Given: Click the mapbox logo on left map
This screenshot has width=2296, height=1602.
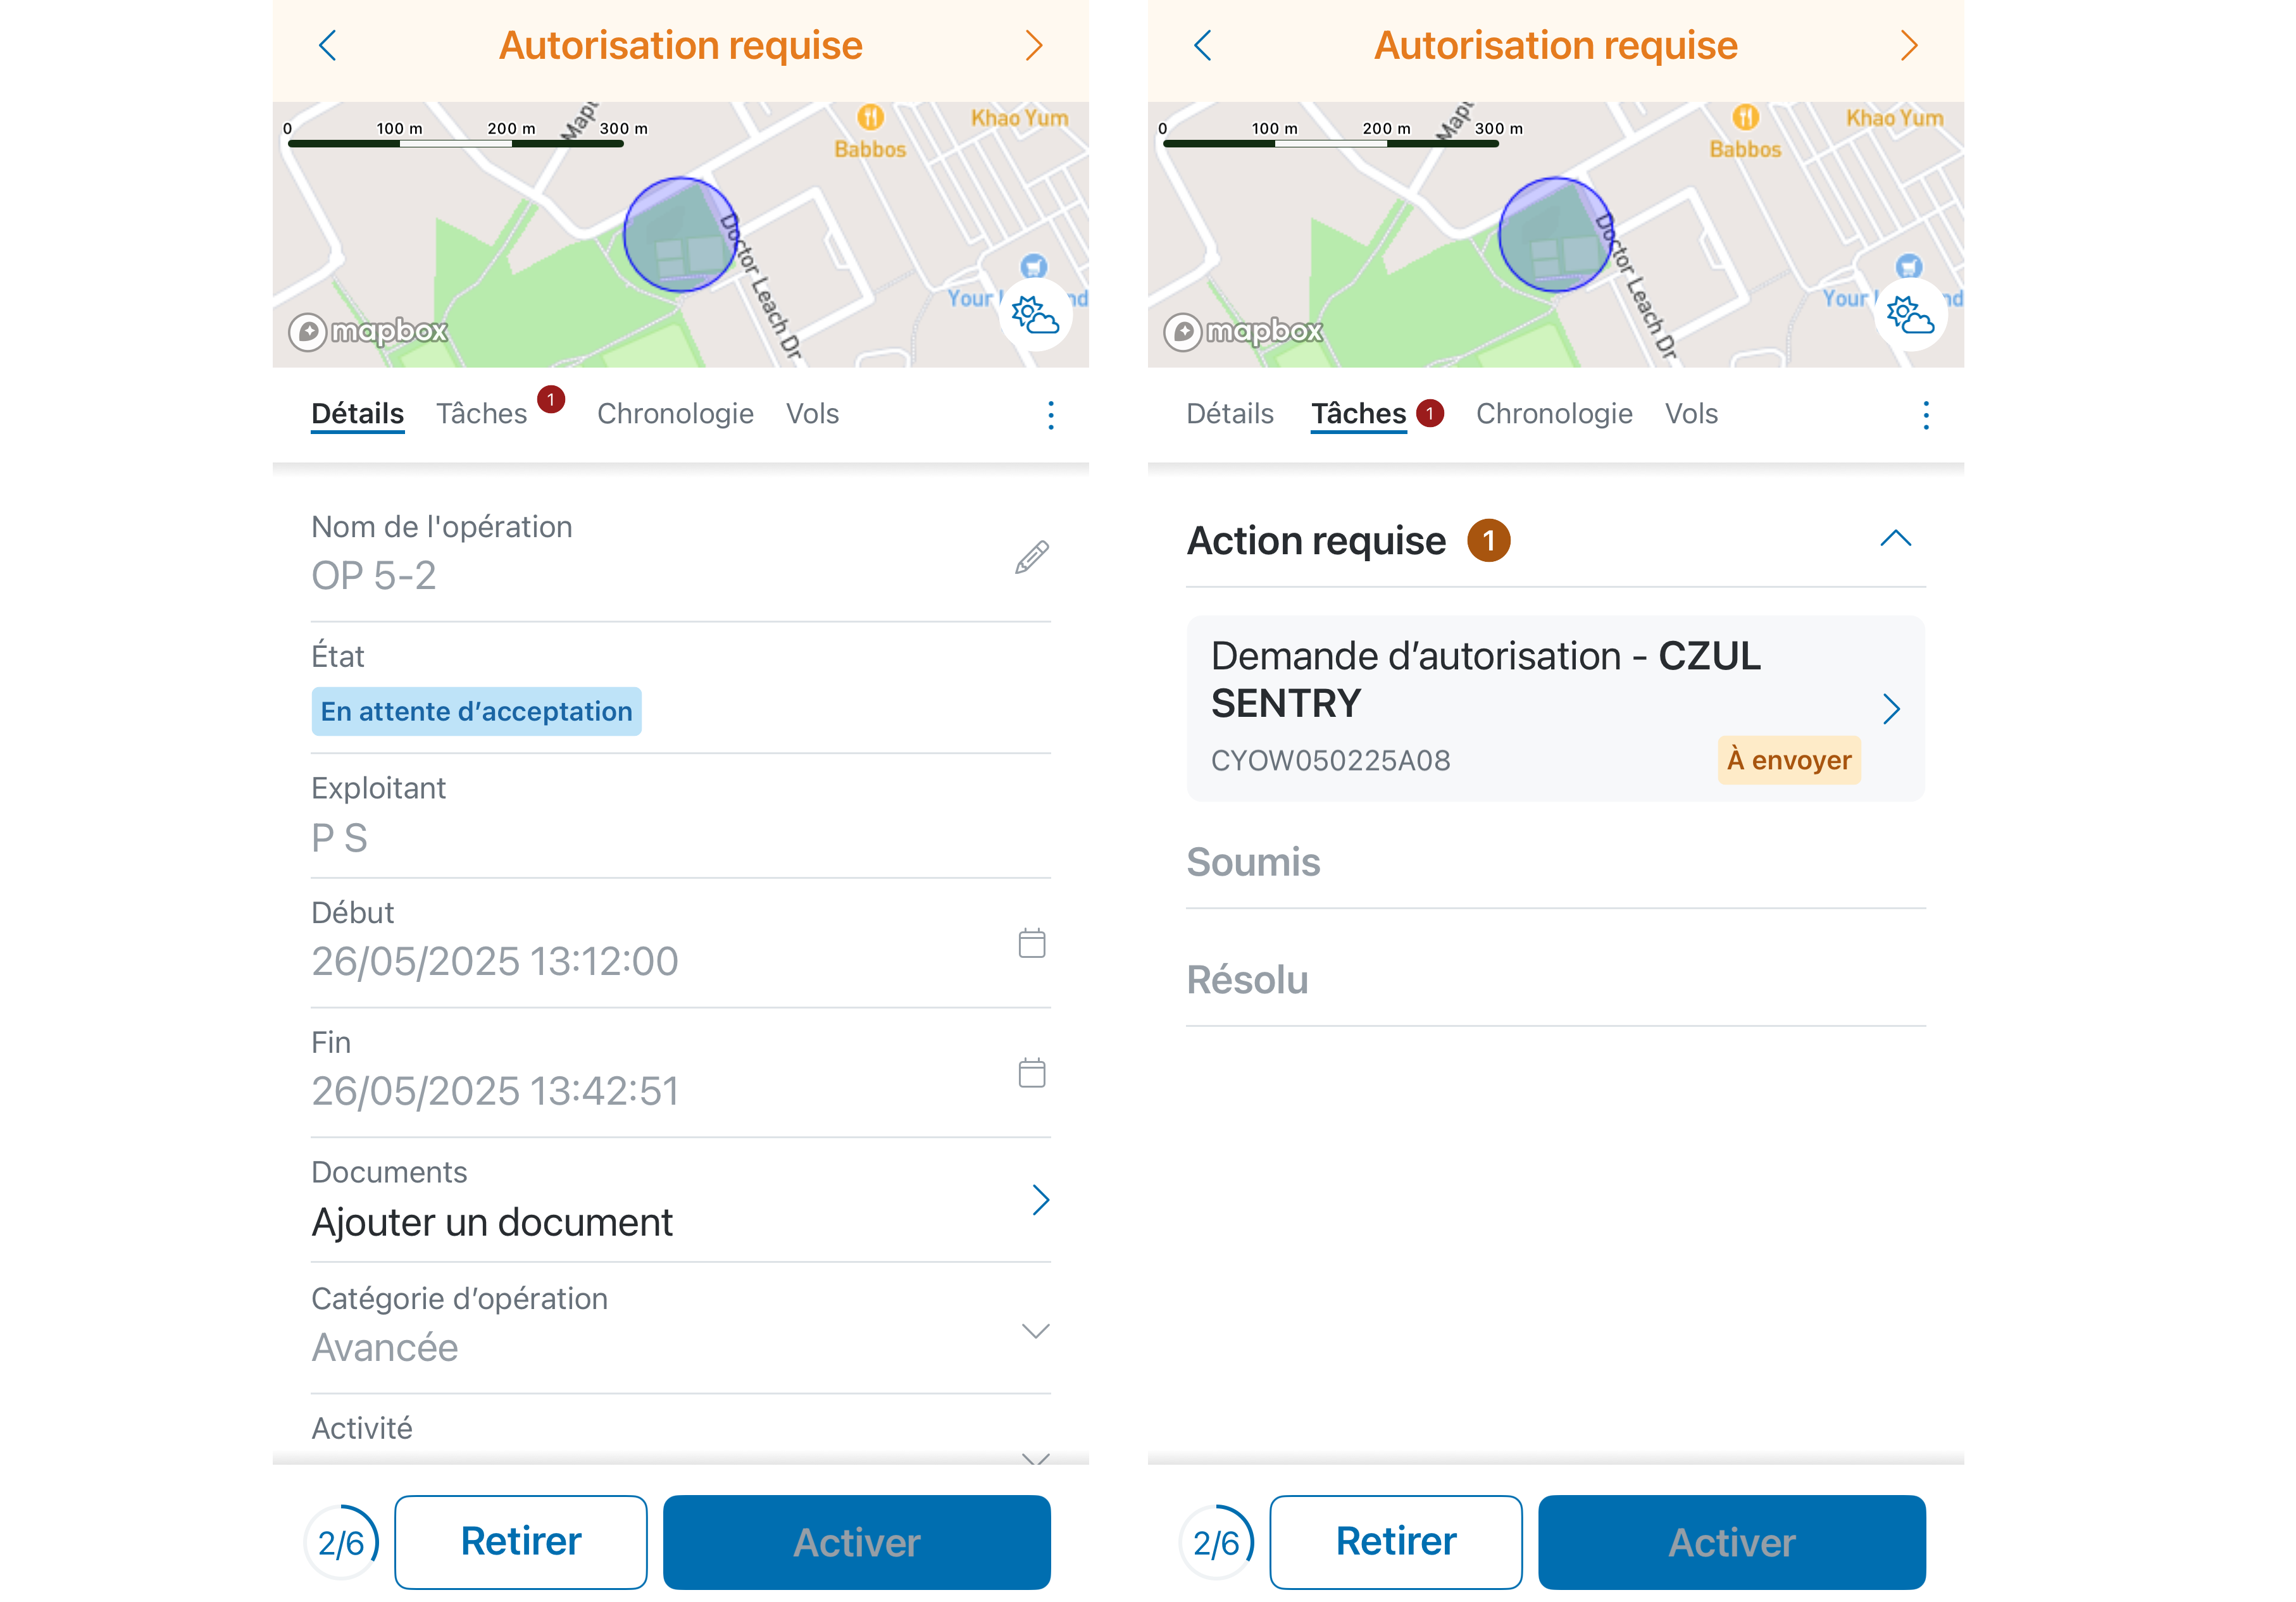Looking at the screenshot, I should coord(368,331).
